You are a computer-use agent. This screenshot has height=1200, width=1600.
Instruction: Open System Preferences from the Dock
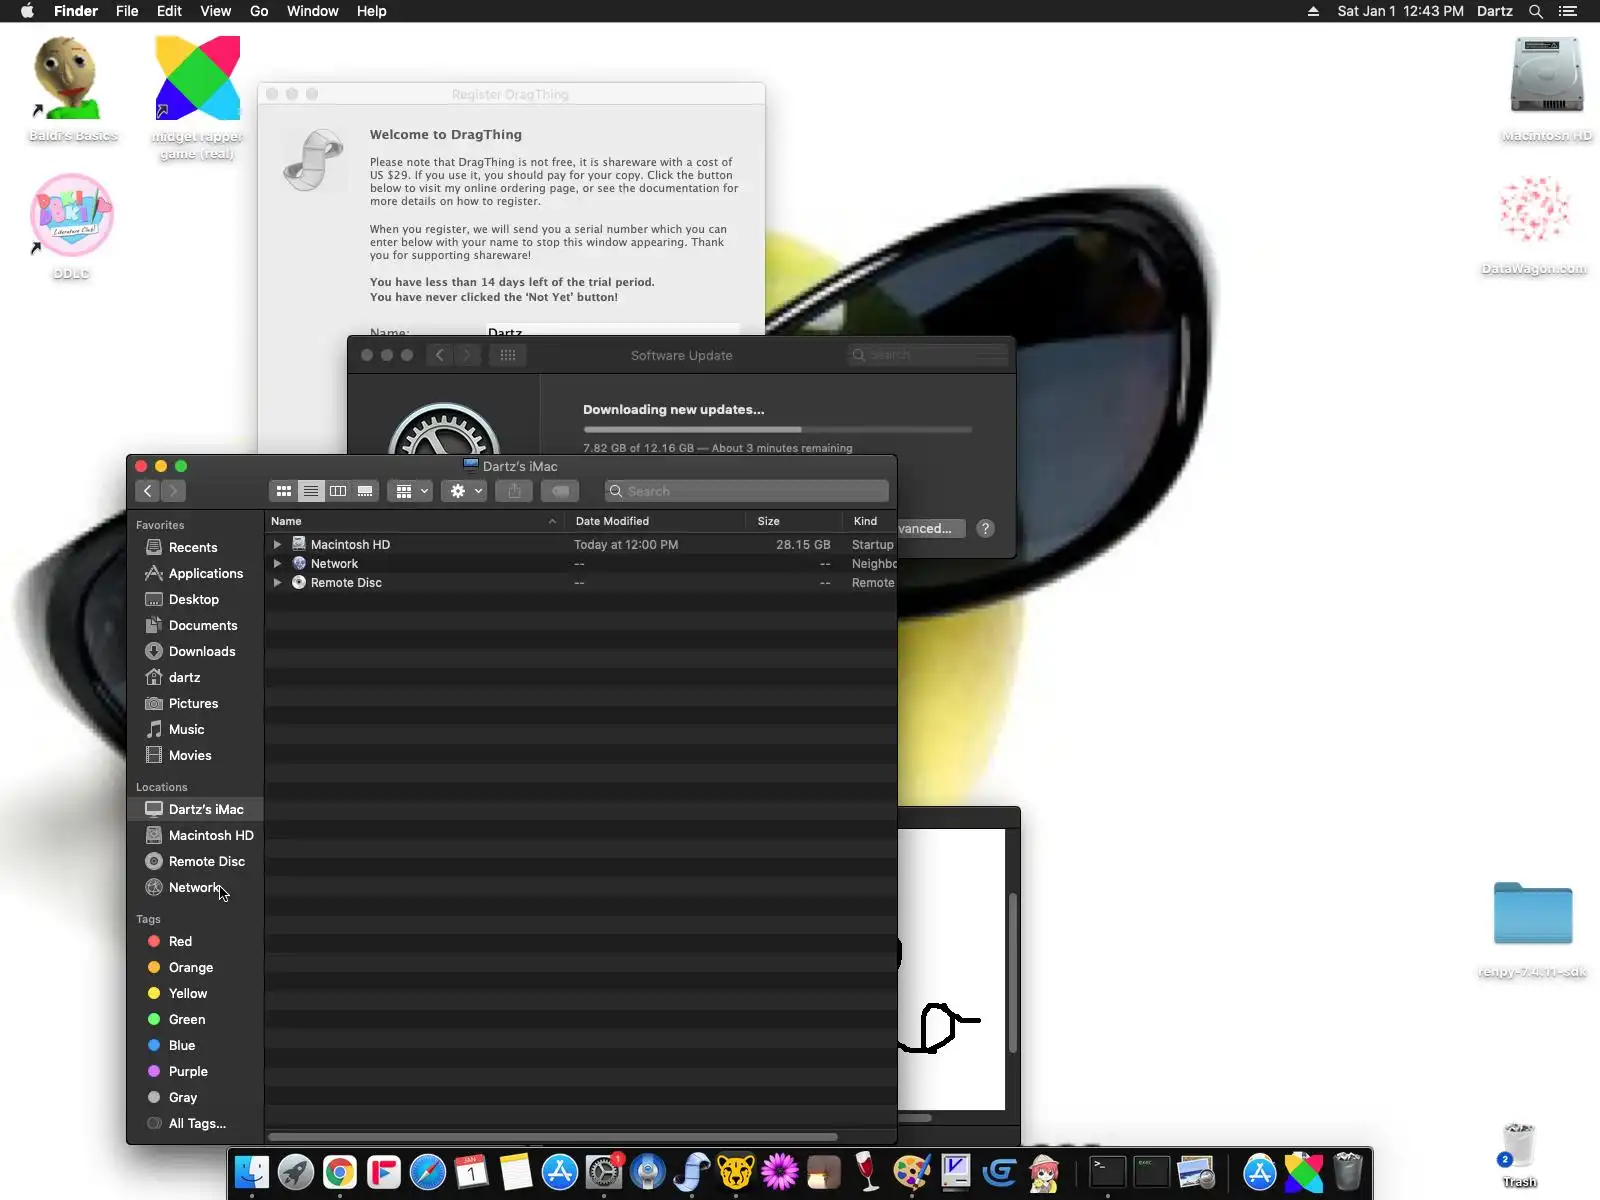coord(604,1172)
